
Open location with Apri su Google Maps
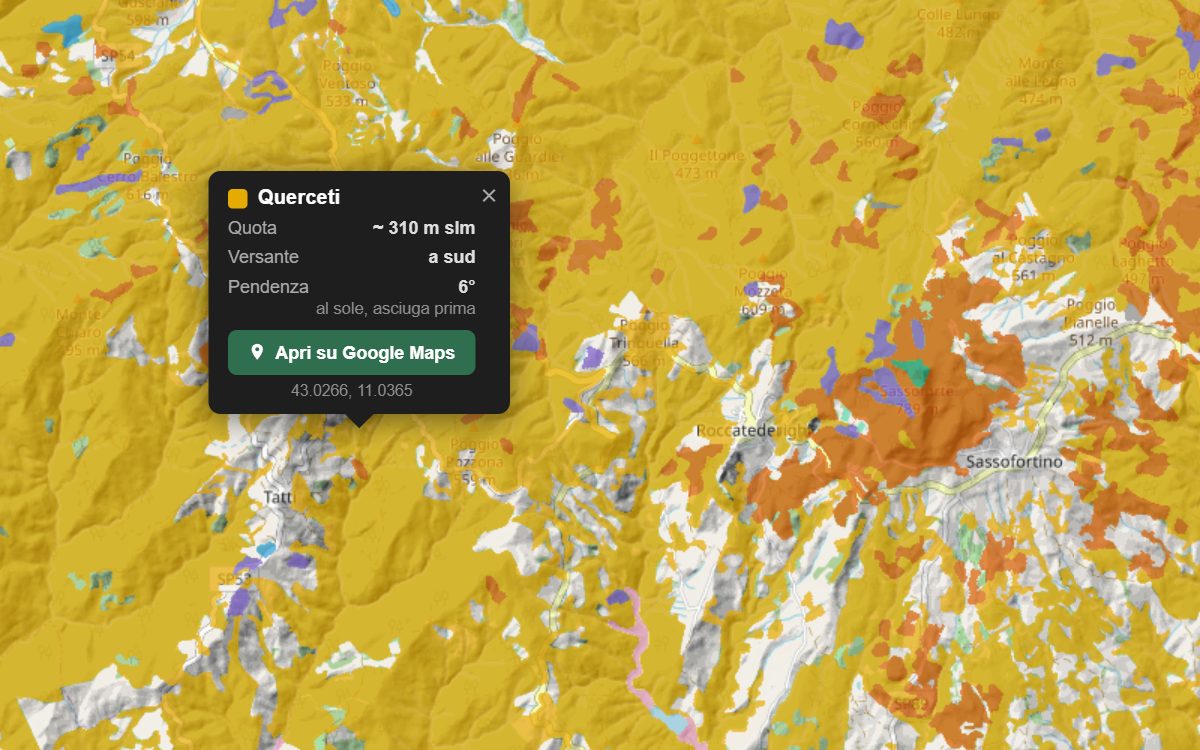351,352
